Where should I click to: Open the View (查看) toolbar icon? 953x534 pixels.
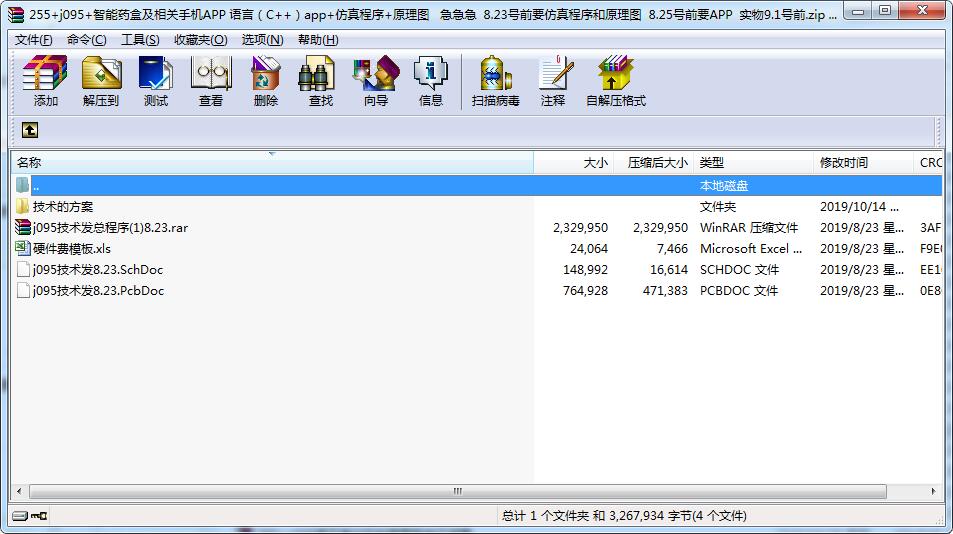click(x=211, y=81)
